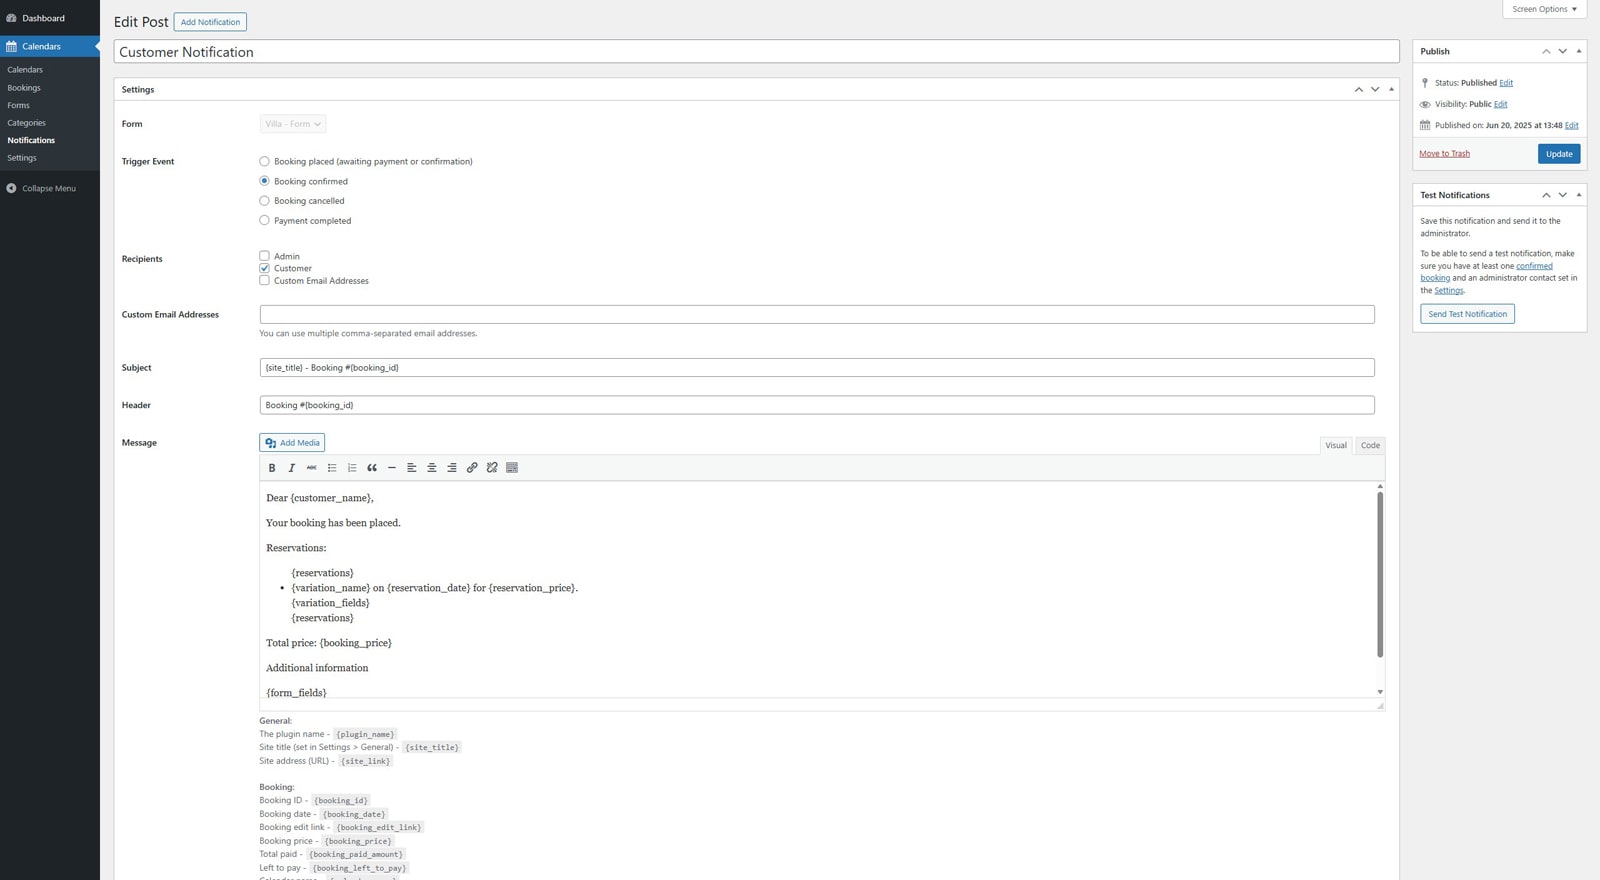
Task: Remove link in message editor
Action: pos(492,468)
